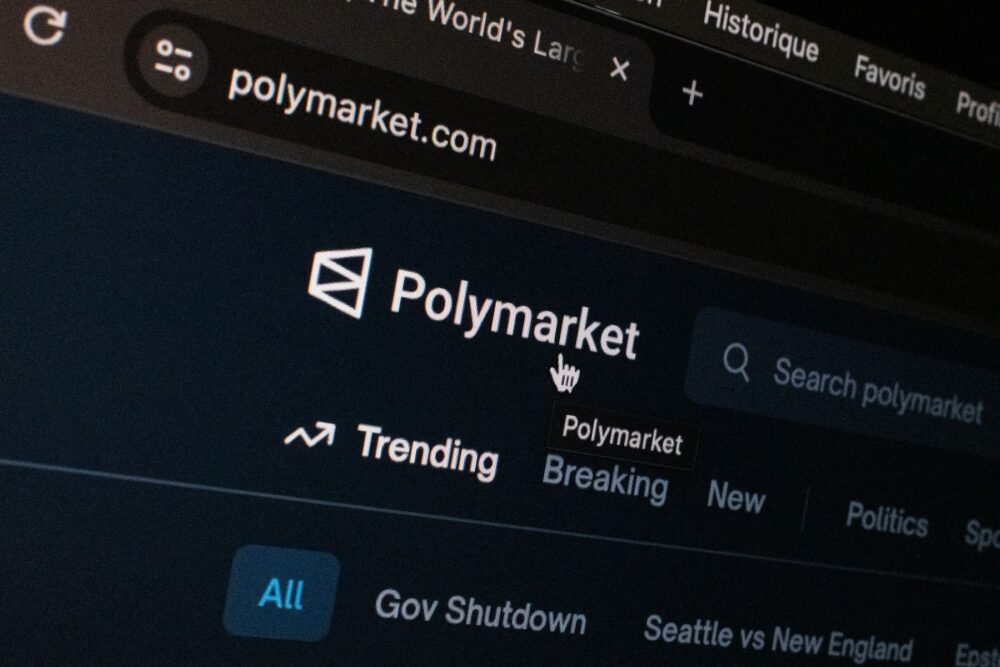Switch to the Breaking tab
Viewport: 1000px width, 667px height.
pyautogui.click(x=605, y=480)
